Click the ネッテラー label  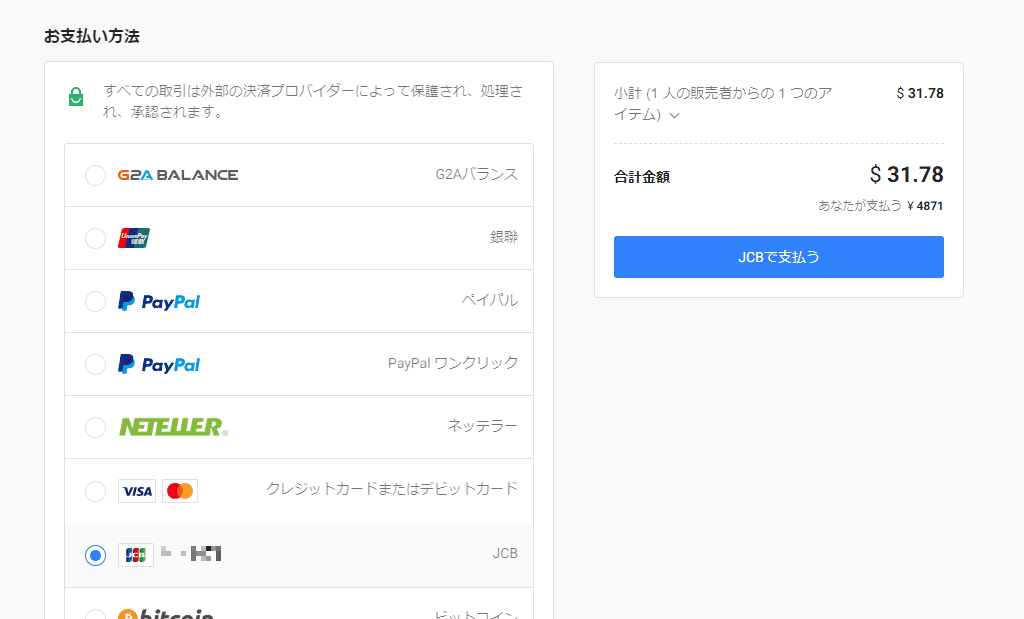point(482,426)
